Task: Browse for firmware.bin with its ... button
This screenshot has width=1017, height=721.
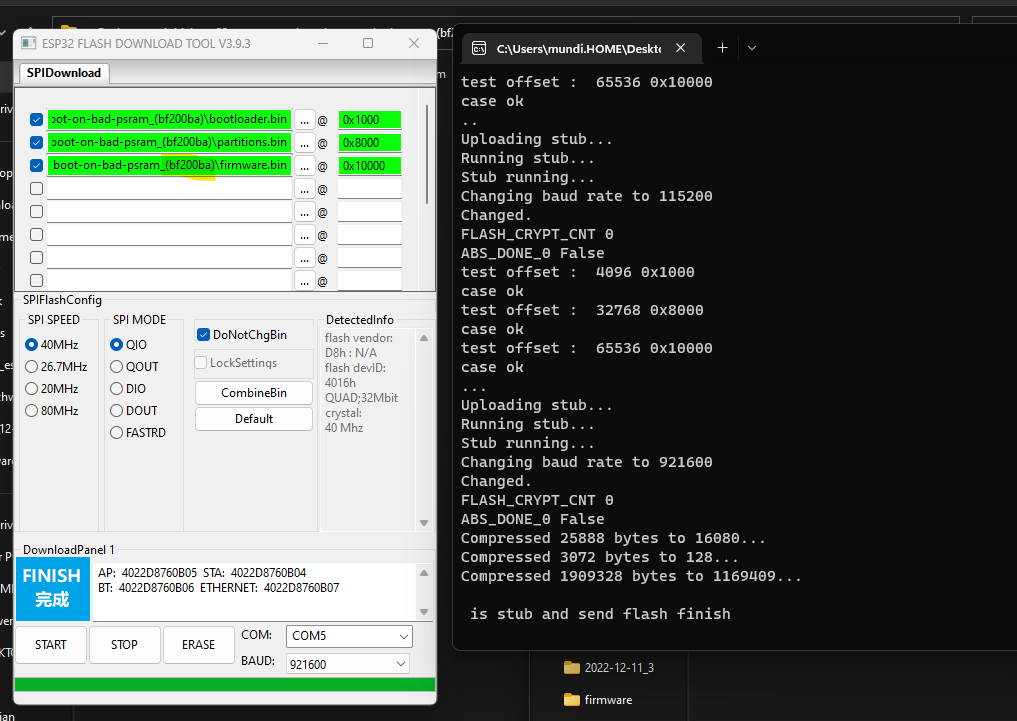Action: point(305,166)
